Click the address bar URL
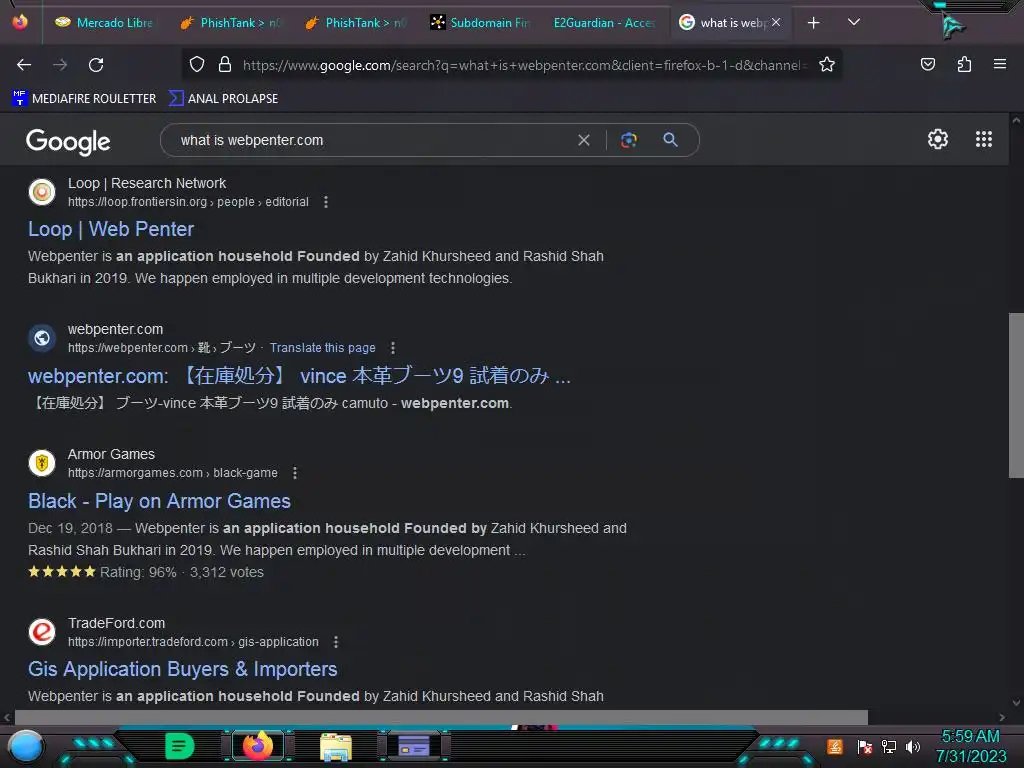 click(x=525, y=65)
